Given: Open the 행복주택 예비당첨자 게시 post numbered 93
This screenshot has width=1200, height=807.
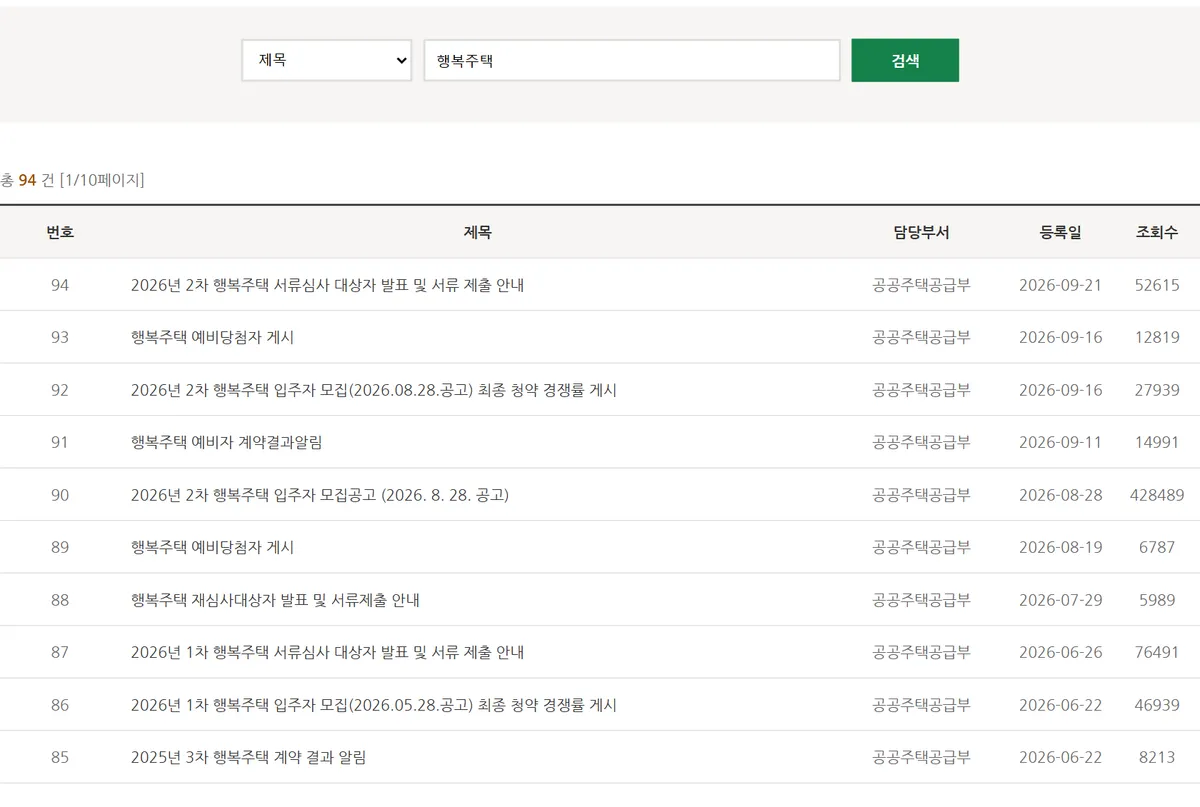Looking at the screenshot, I should (212, 337).
